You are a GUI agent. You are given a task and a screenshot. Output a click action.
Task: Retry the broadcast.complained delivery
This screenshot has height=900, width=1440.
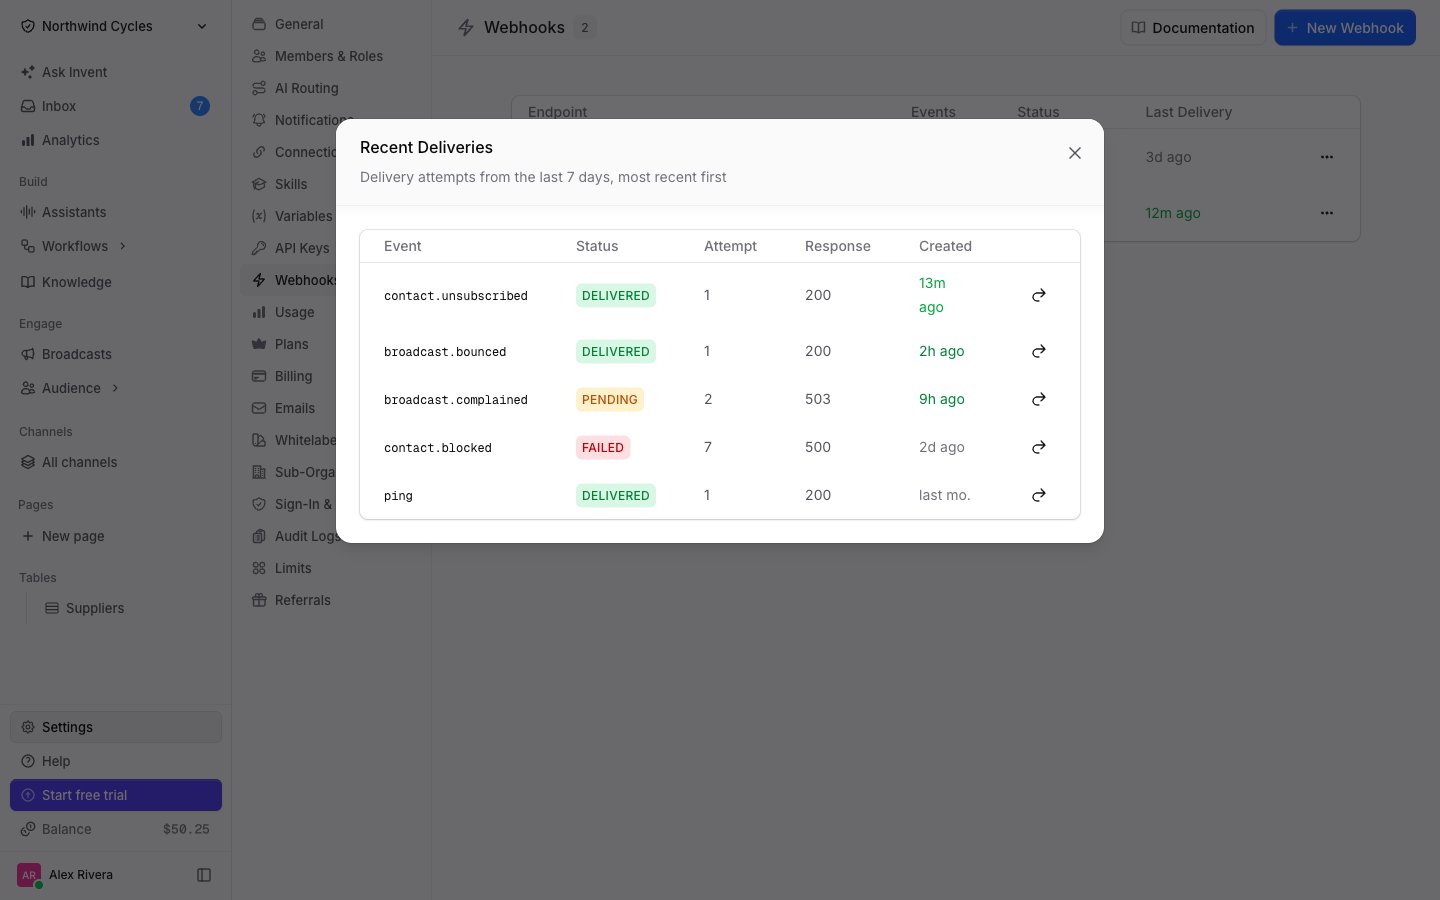1039,399
